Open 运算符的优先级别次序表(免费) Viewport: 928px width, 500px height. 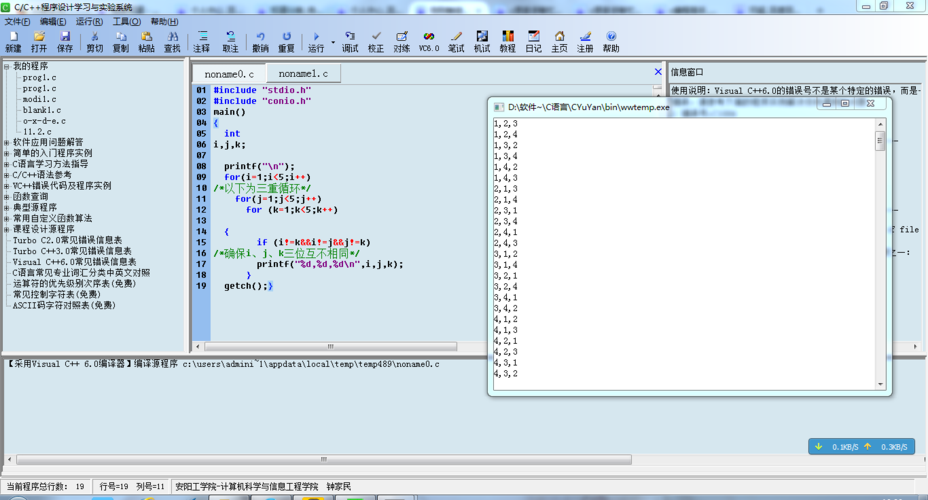tap(74, 283)
